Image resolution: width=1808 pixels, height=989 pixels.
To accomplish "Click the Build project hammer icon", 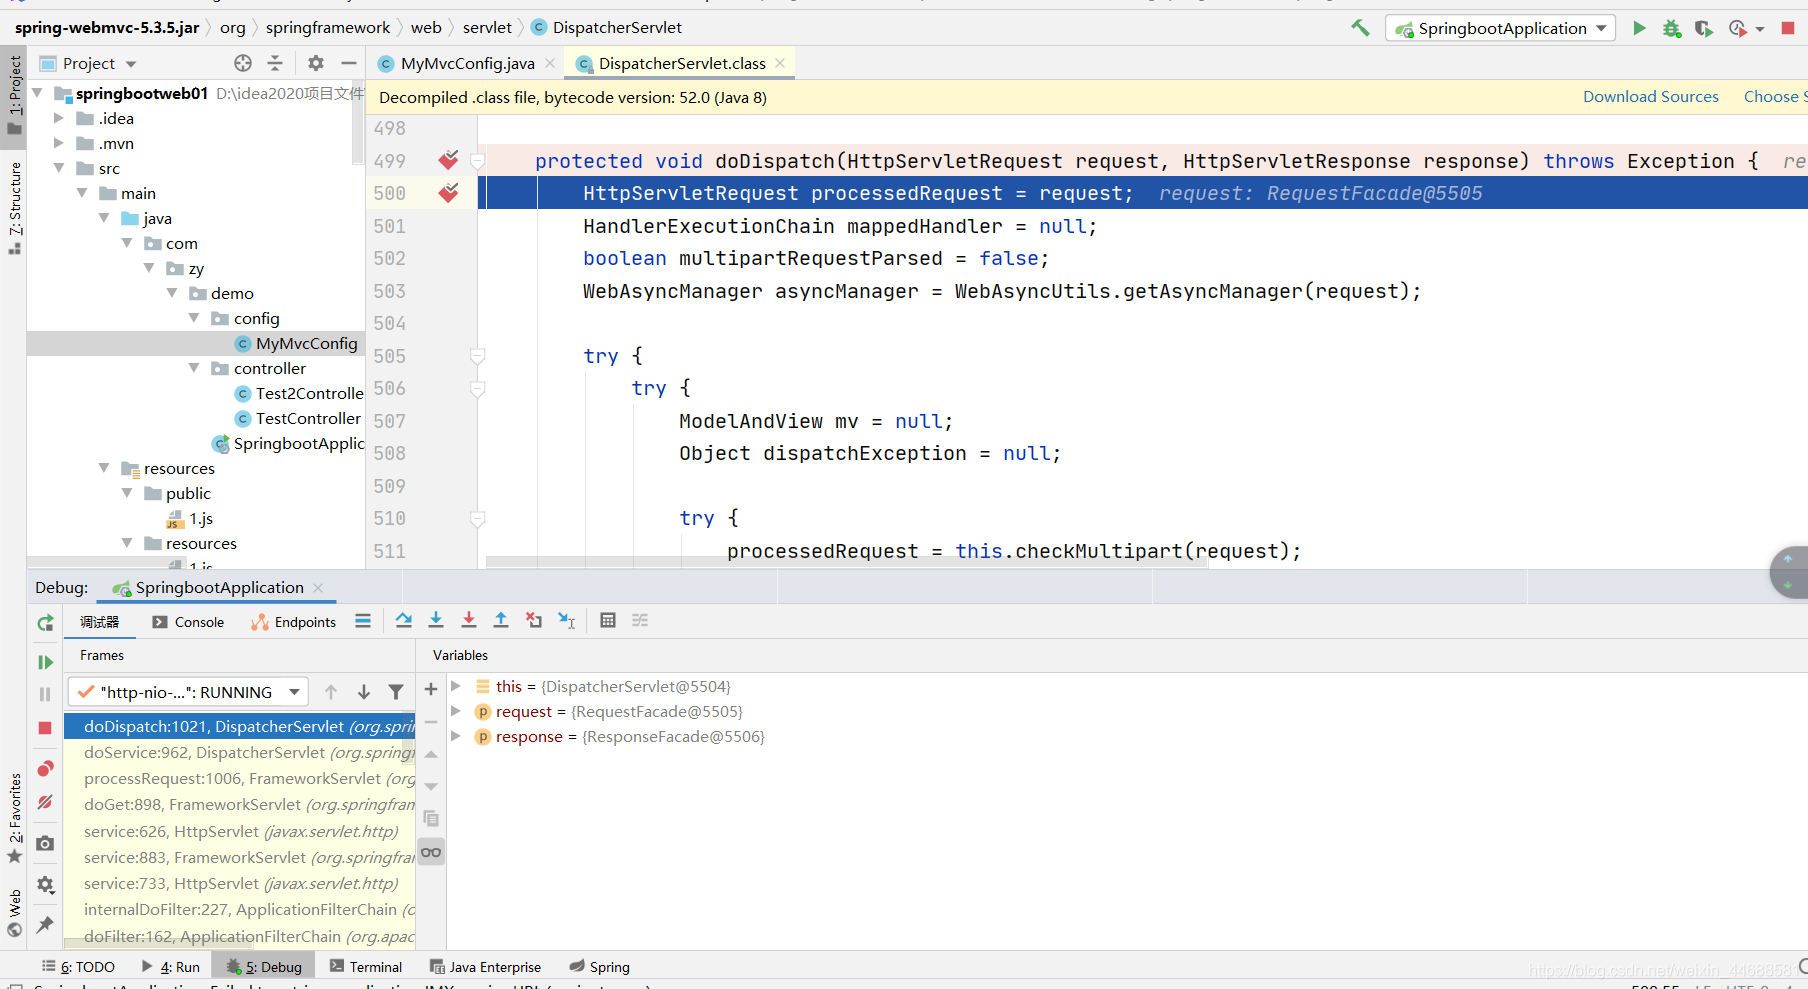I will [1360, 28].
